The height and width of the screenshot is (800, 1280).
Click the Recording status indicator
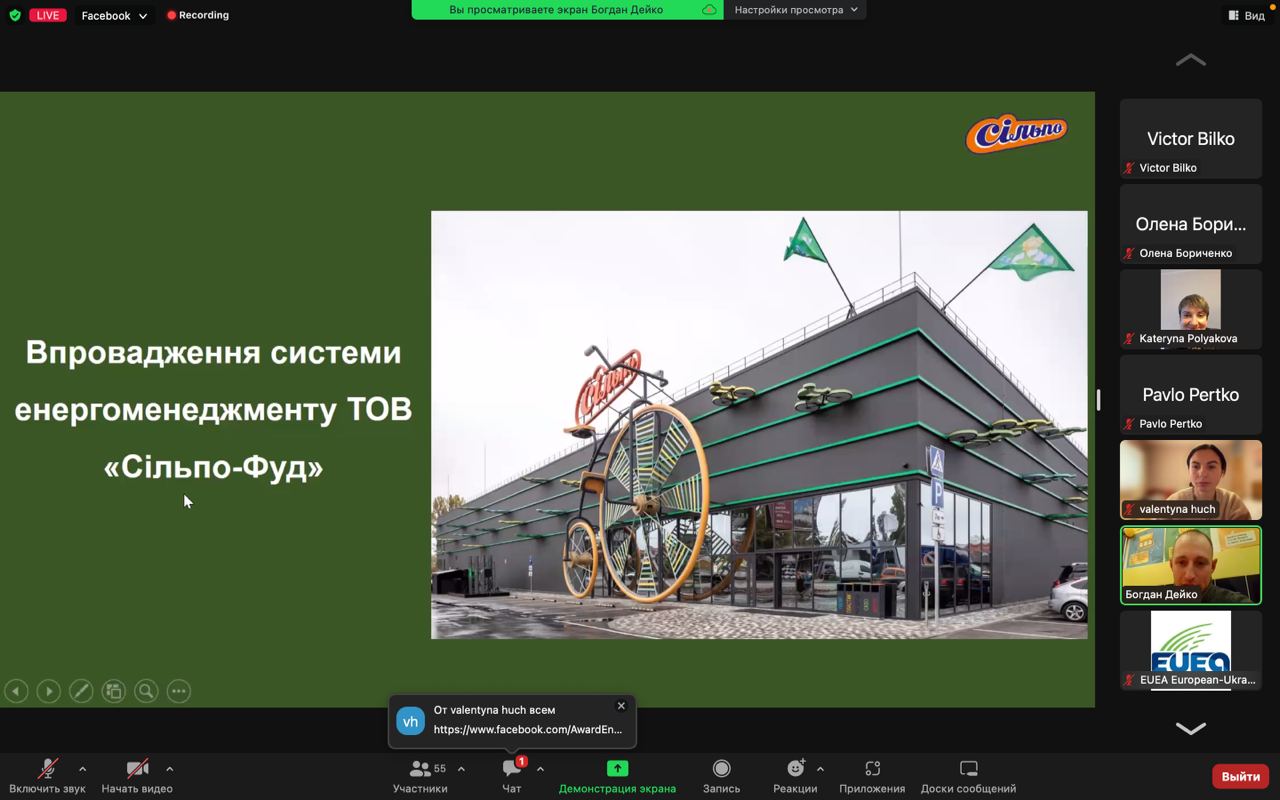point(198,15)
